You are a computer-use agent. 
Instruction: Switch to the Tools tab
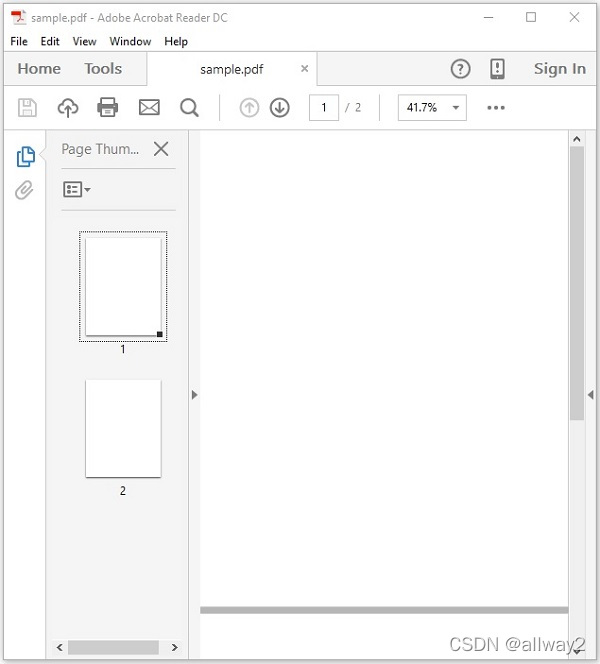[103, 69]
